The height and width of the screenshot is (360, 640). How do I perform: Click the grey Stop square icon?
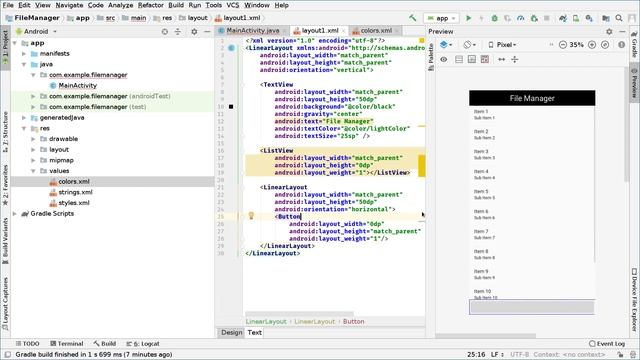click(x=547, y=18)
